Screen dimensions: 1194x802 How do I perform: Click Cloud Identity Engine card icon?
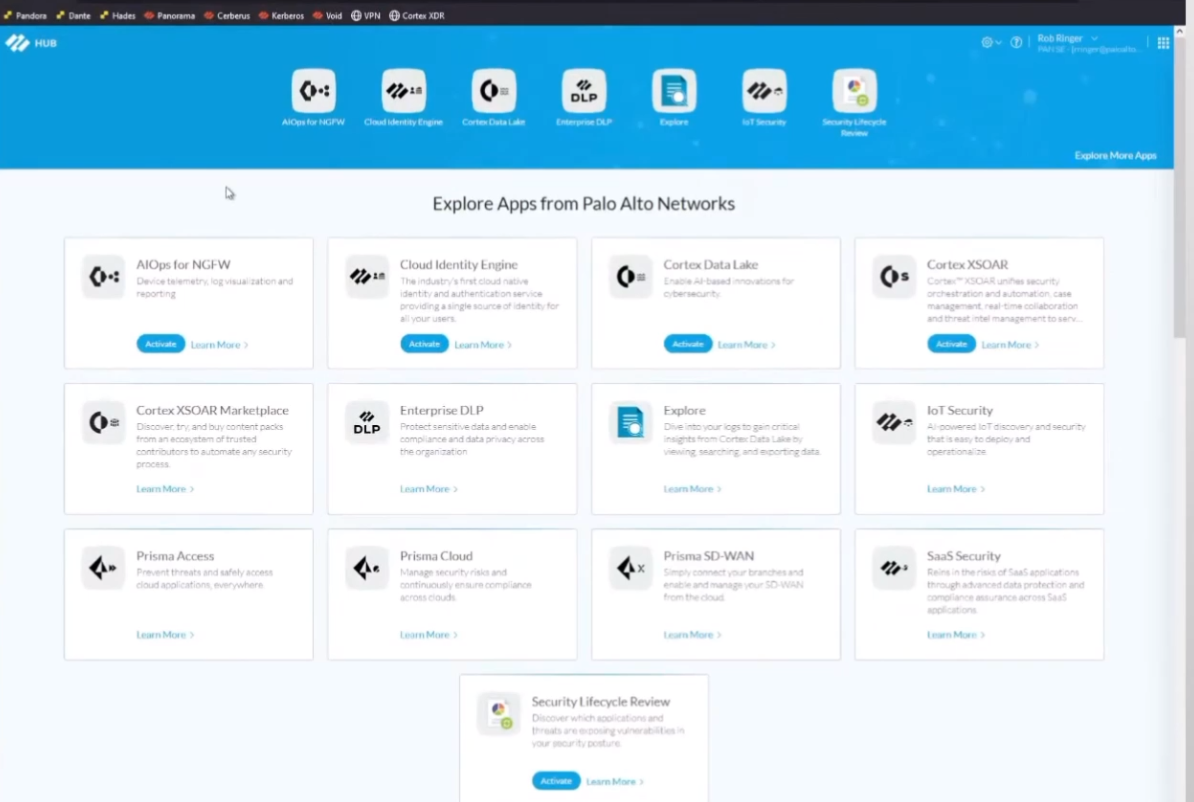click(367, 276)
